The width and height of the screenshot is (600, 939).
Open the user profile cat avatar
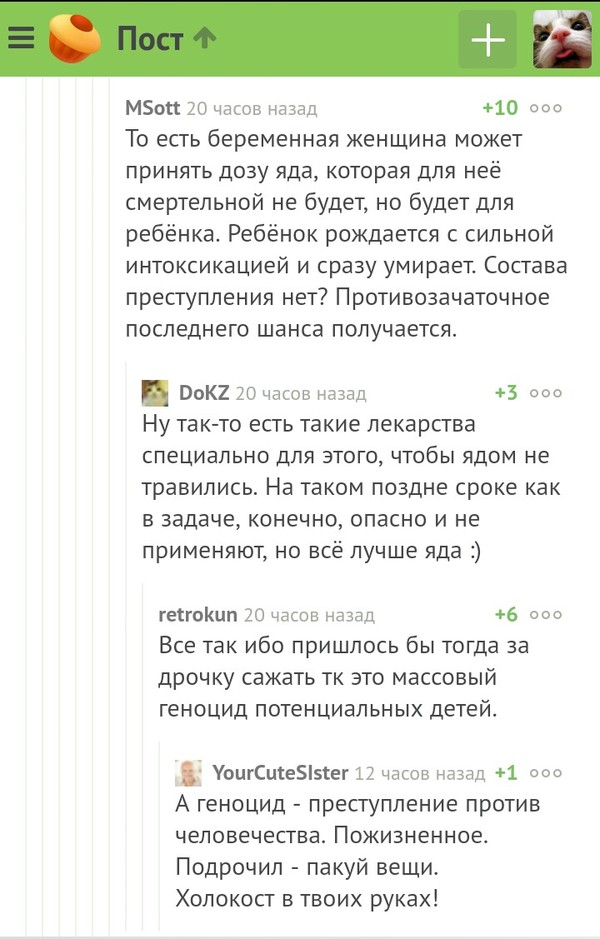point(561,39)
